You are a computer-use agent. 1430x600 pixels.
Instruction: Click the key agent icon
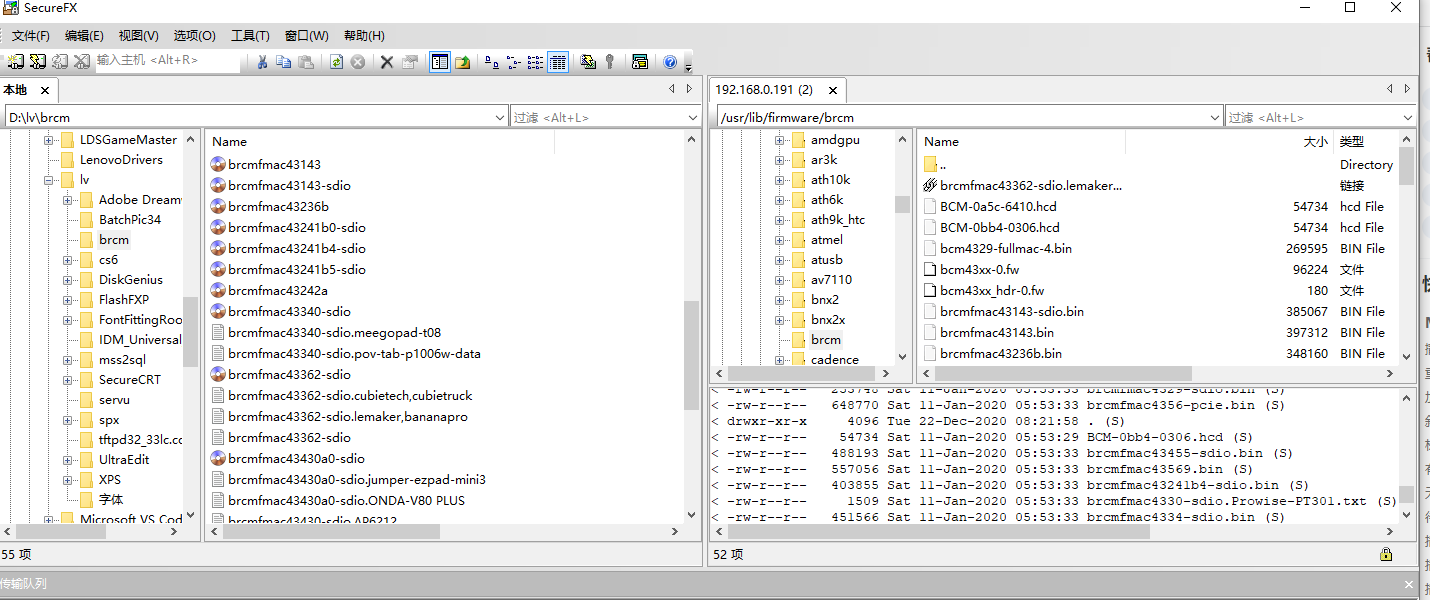[609, 62]
